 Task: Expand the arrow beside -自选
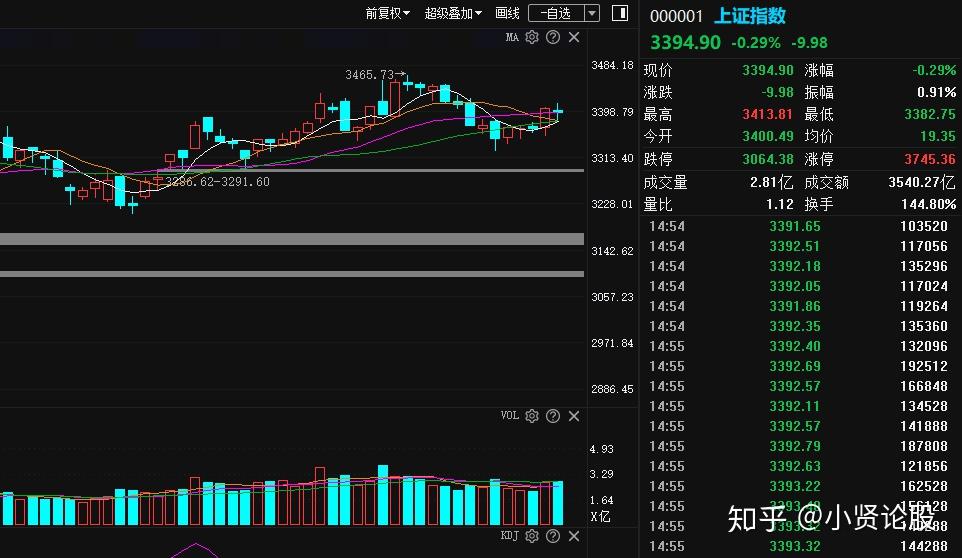pos(592,13)
